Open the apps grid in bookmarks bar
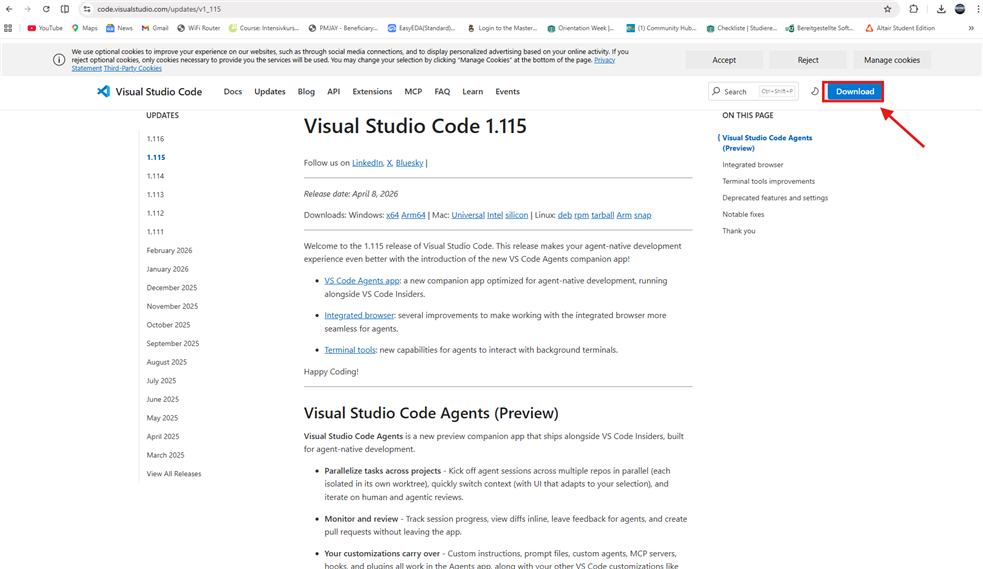 point(8,28)
